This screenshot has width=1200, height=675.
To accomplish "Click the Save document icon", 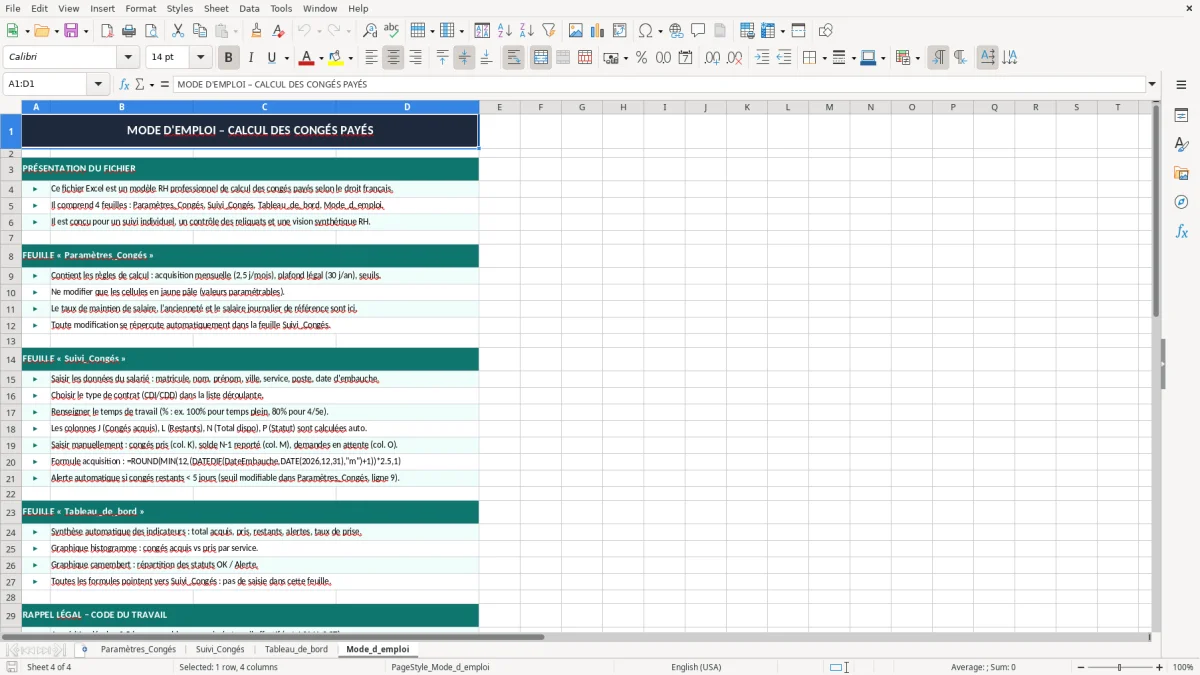I will (x=71, y=31).
